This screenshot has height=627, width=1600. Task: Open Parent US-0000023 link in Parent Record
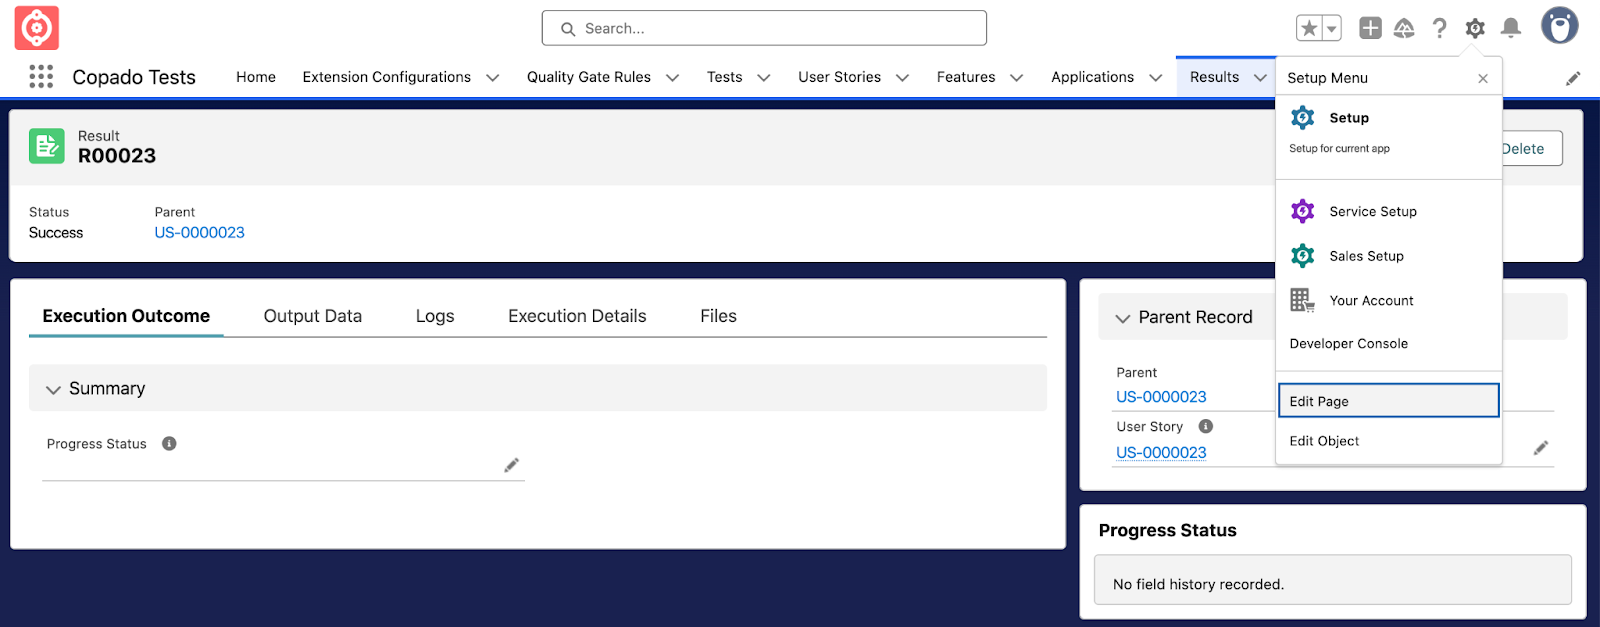(x=1161, y=397)
